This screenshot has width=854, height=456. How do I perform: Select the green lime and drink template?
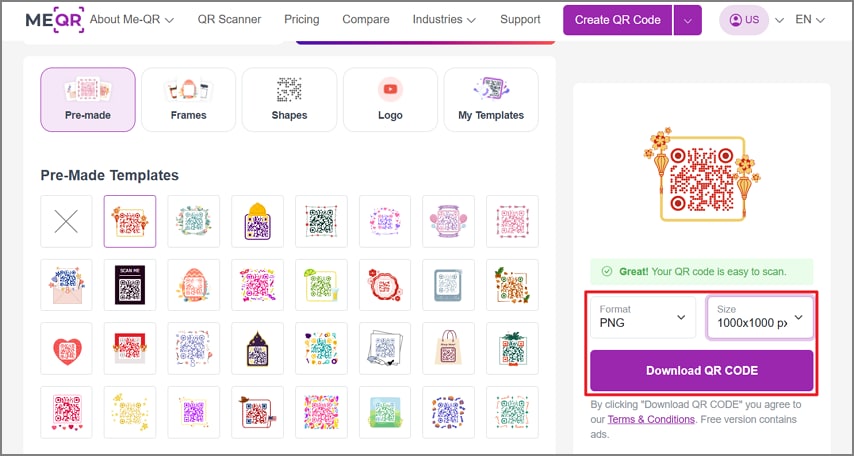(321, 285)
